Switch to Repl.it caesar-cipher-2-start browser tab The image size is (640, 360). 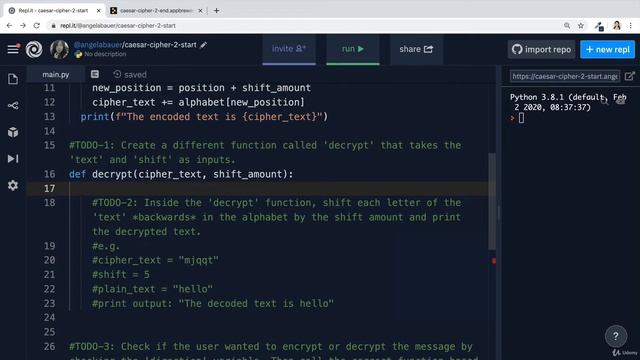(53, 11)
